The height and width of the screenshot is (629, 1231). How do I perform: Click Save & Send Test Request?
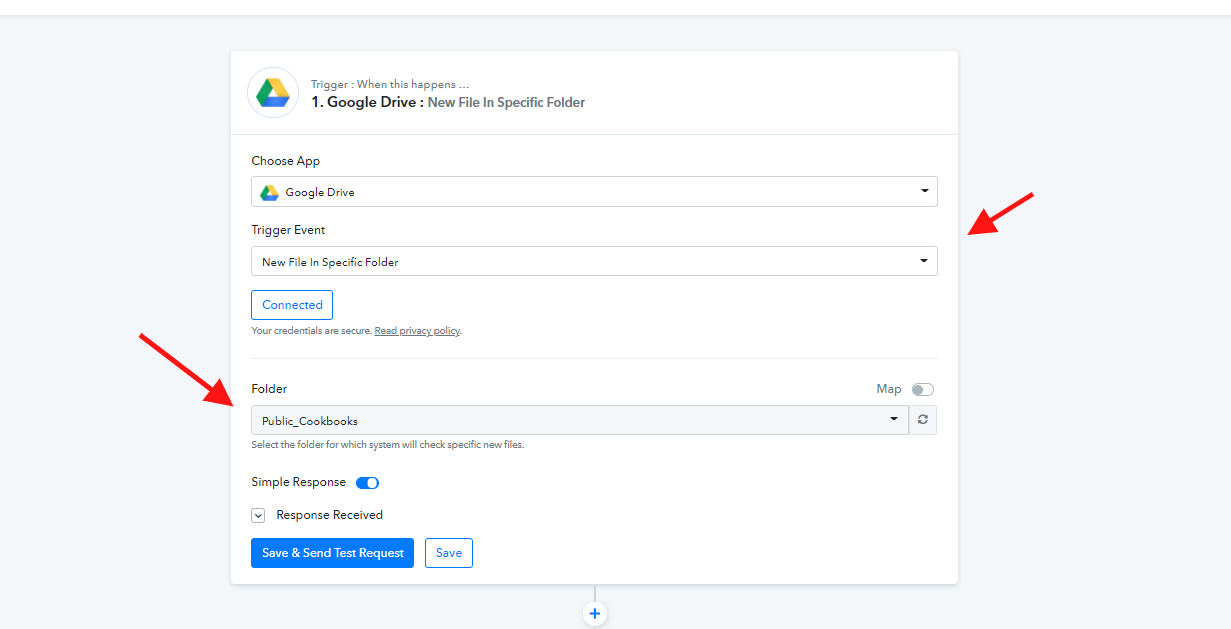(x=332, y=553)
